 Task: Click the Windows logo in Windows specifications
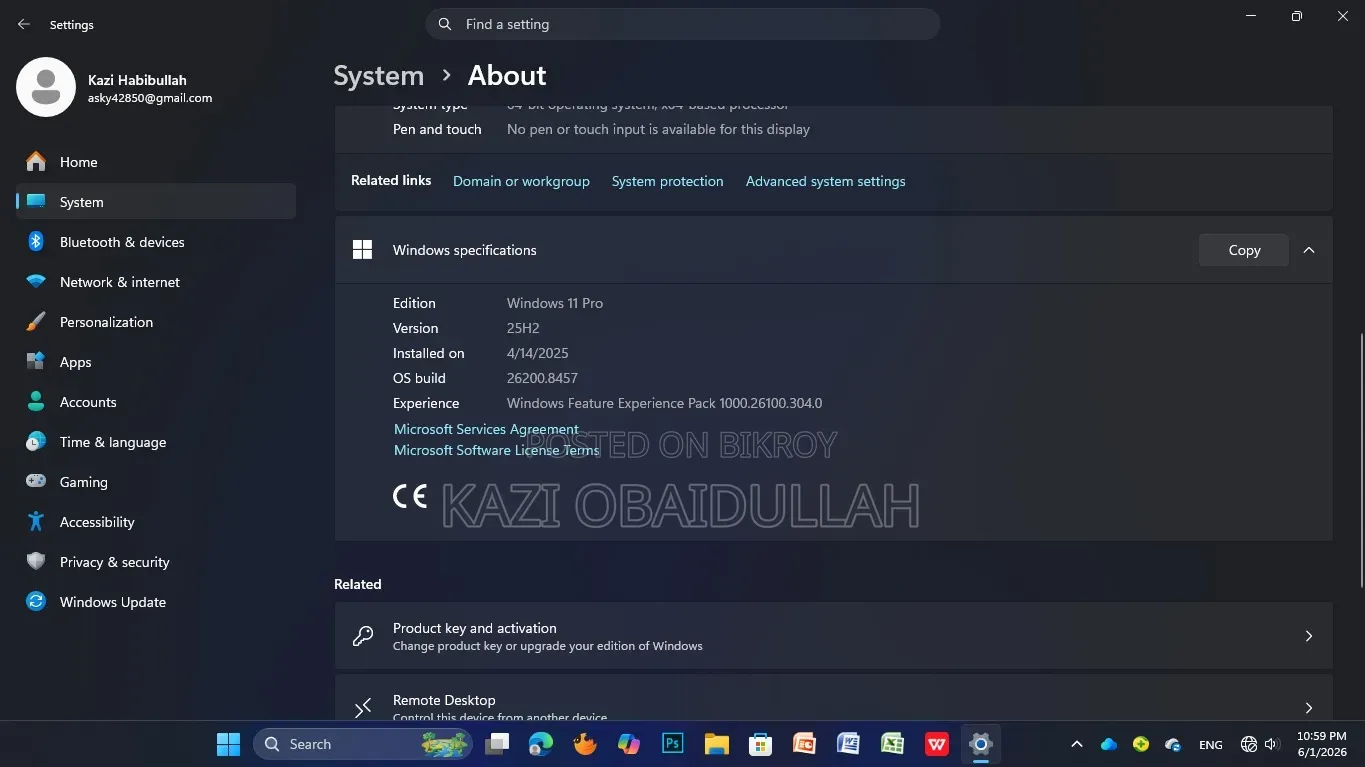pyautogui.click(x=363, y=250)
